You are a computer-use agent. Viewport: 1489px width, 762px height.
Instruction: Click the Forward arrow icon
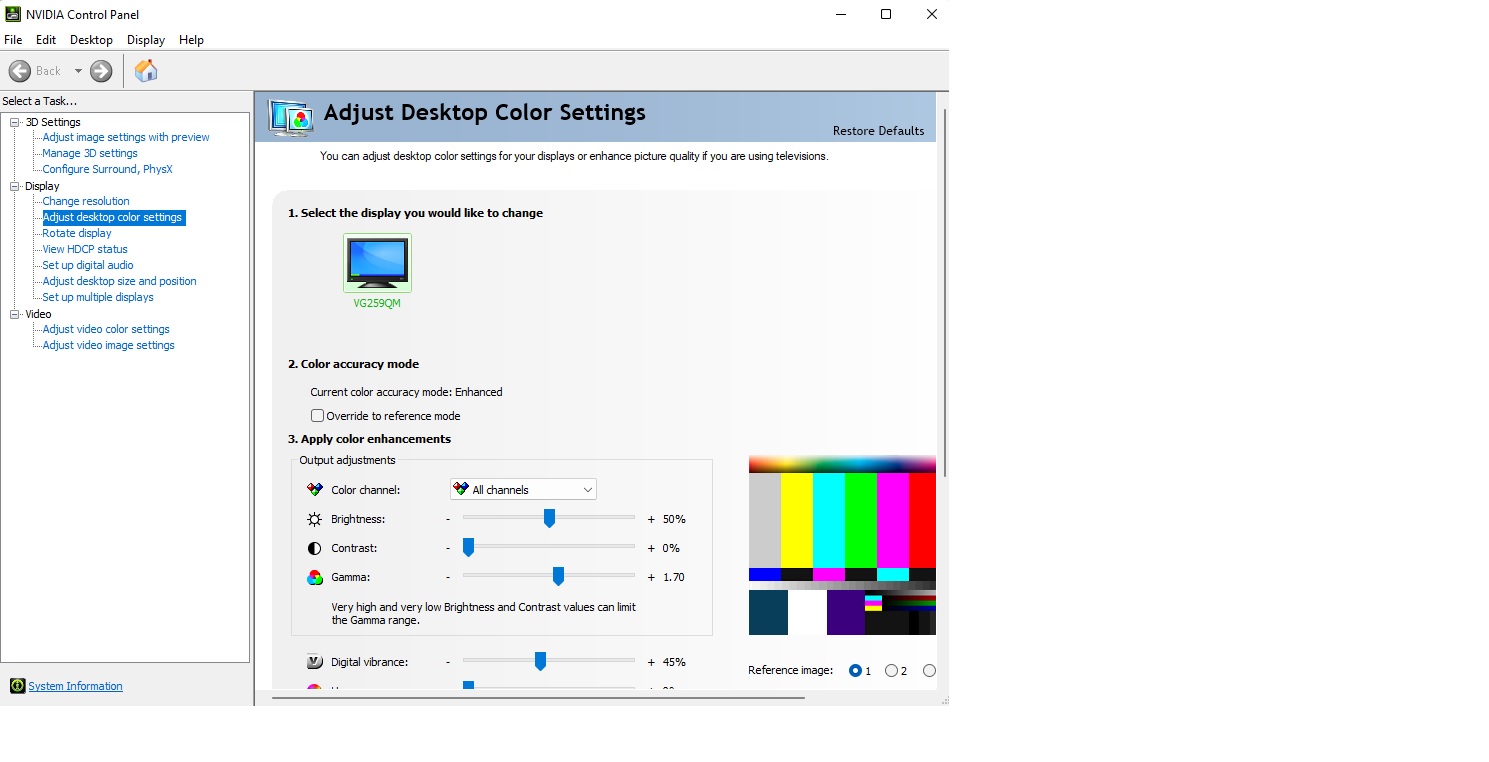pos(101,71)
